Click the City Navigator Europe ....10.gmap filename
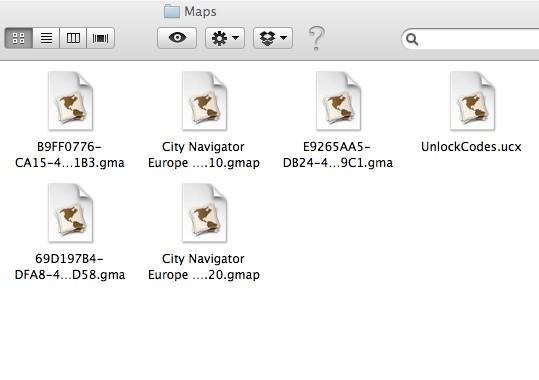The image size is (539, 380). pyautogui.click(x=204, y=155)
